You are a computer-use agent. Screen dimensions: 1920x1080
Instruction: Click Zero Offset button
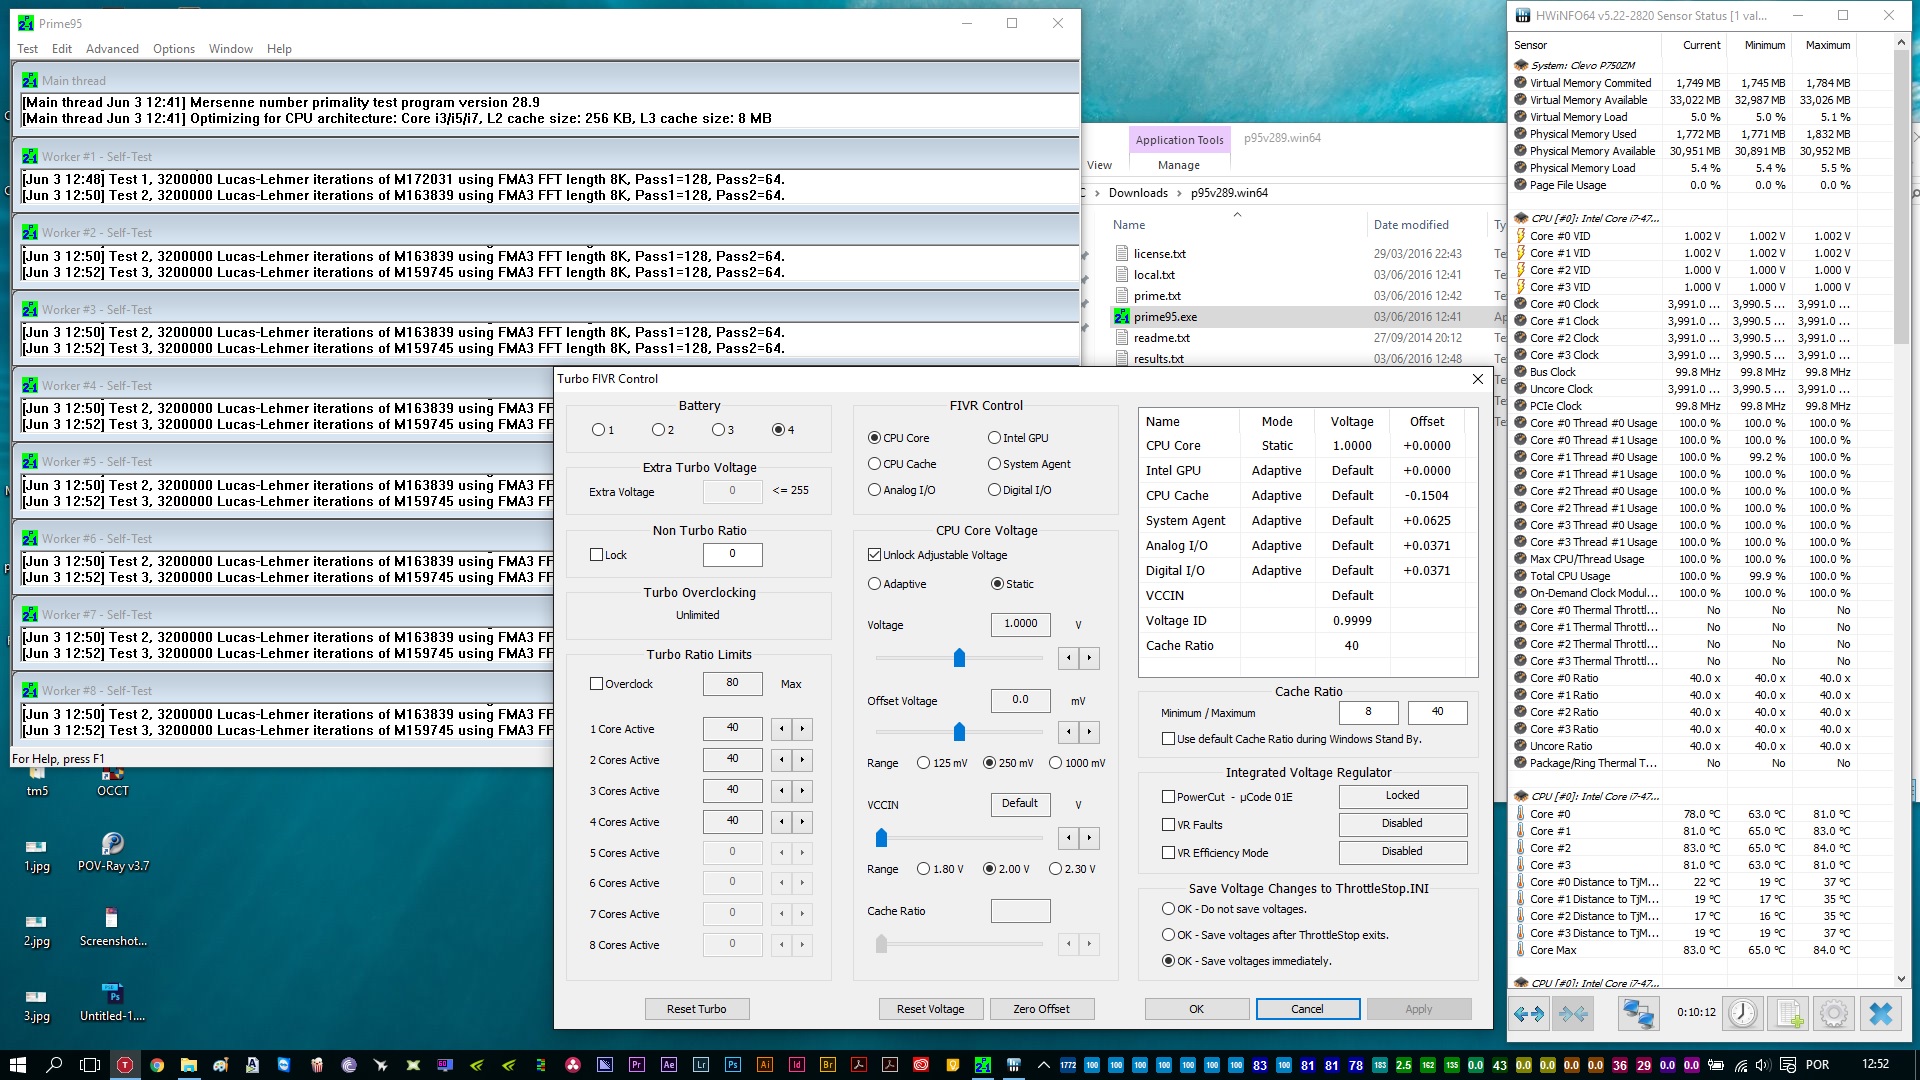click(x=1041, y=1009)
